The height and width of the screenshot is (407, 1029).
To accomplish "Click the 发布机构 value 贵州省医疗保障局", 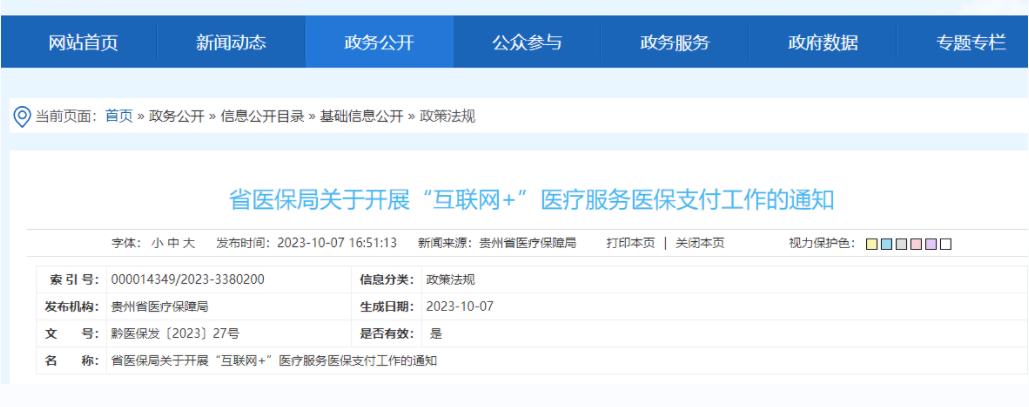I will (x=159, y=307).
